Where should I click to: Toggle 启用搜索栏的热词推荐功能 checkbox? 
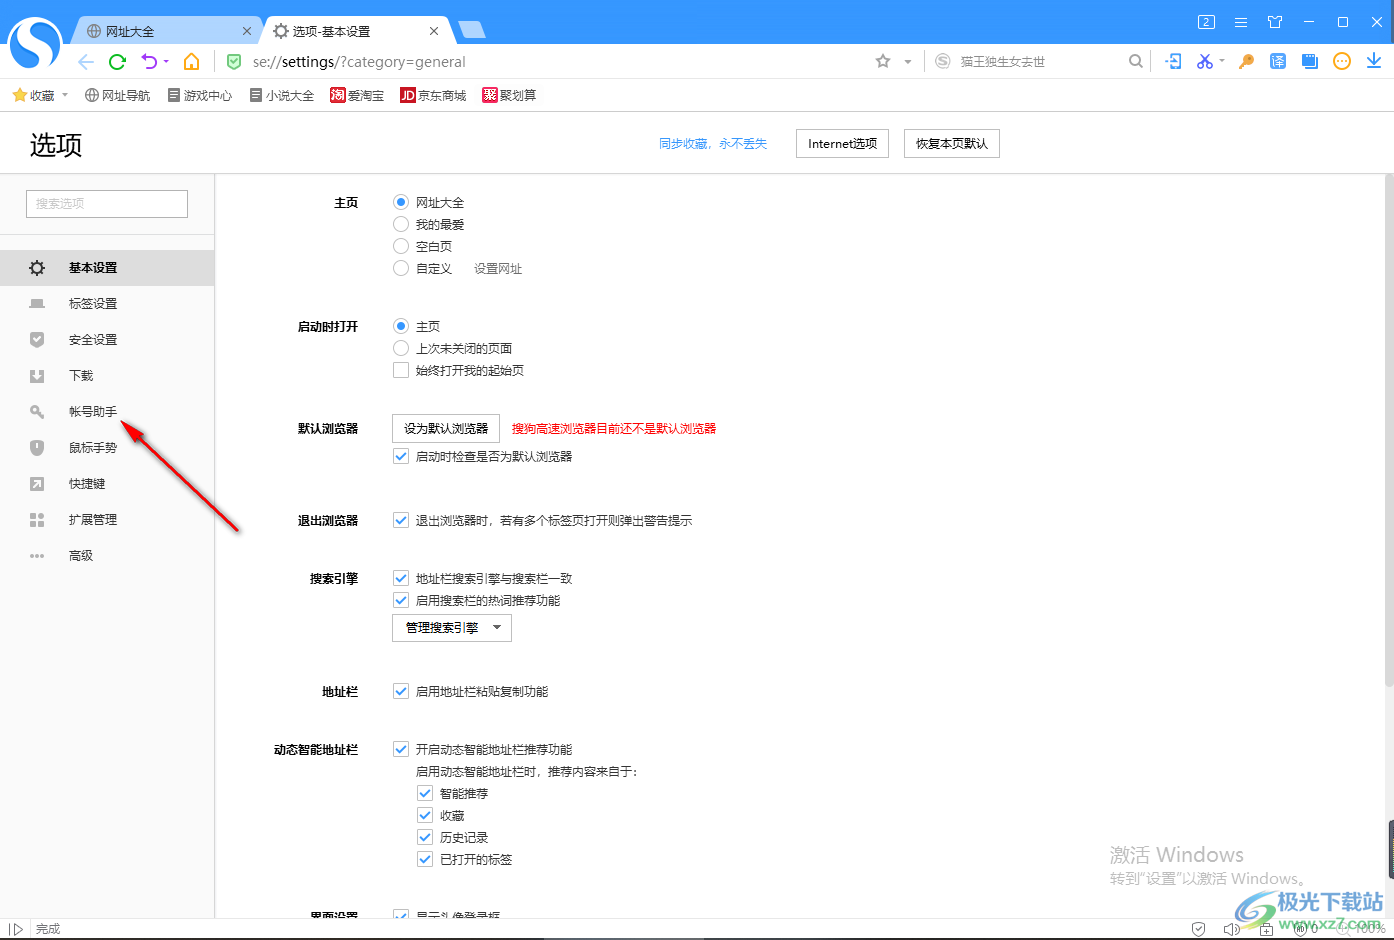[401, 600]
